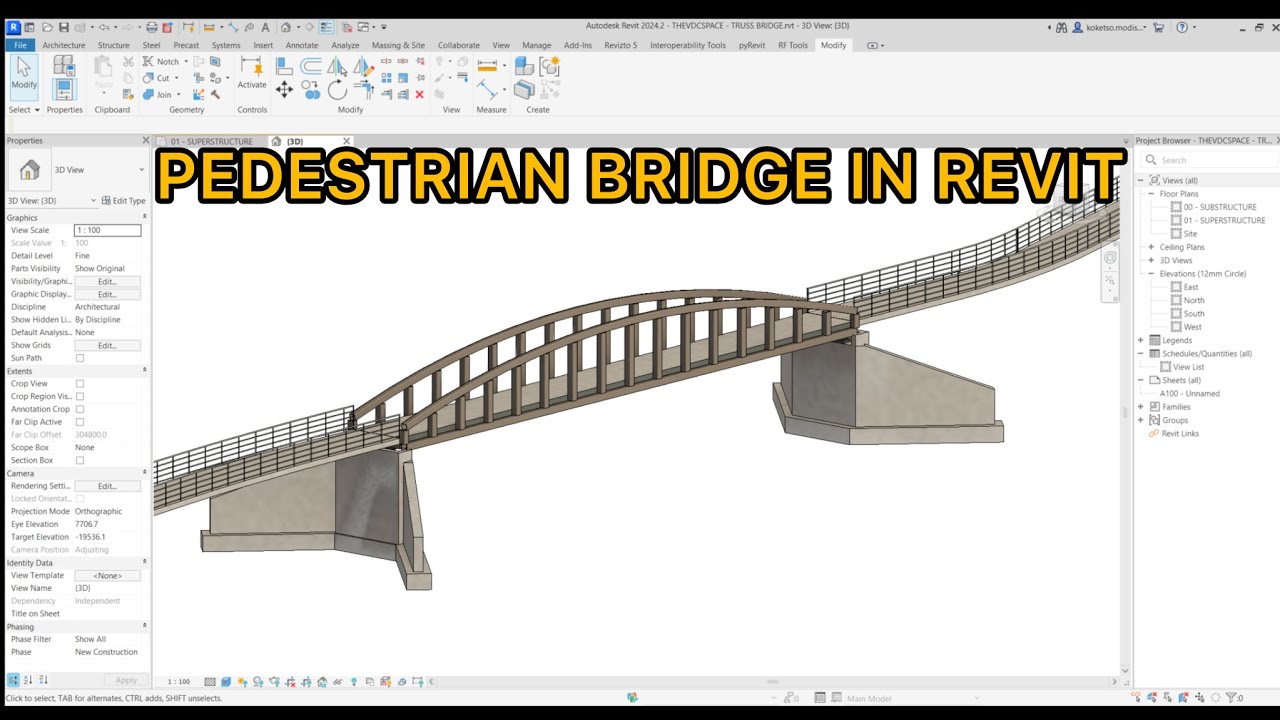Select the Mirror Draw Axis tool
Image resolution: width=1280 pixels, height=720 pixels.
tap(363, 66)
